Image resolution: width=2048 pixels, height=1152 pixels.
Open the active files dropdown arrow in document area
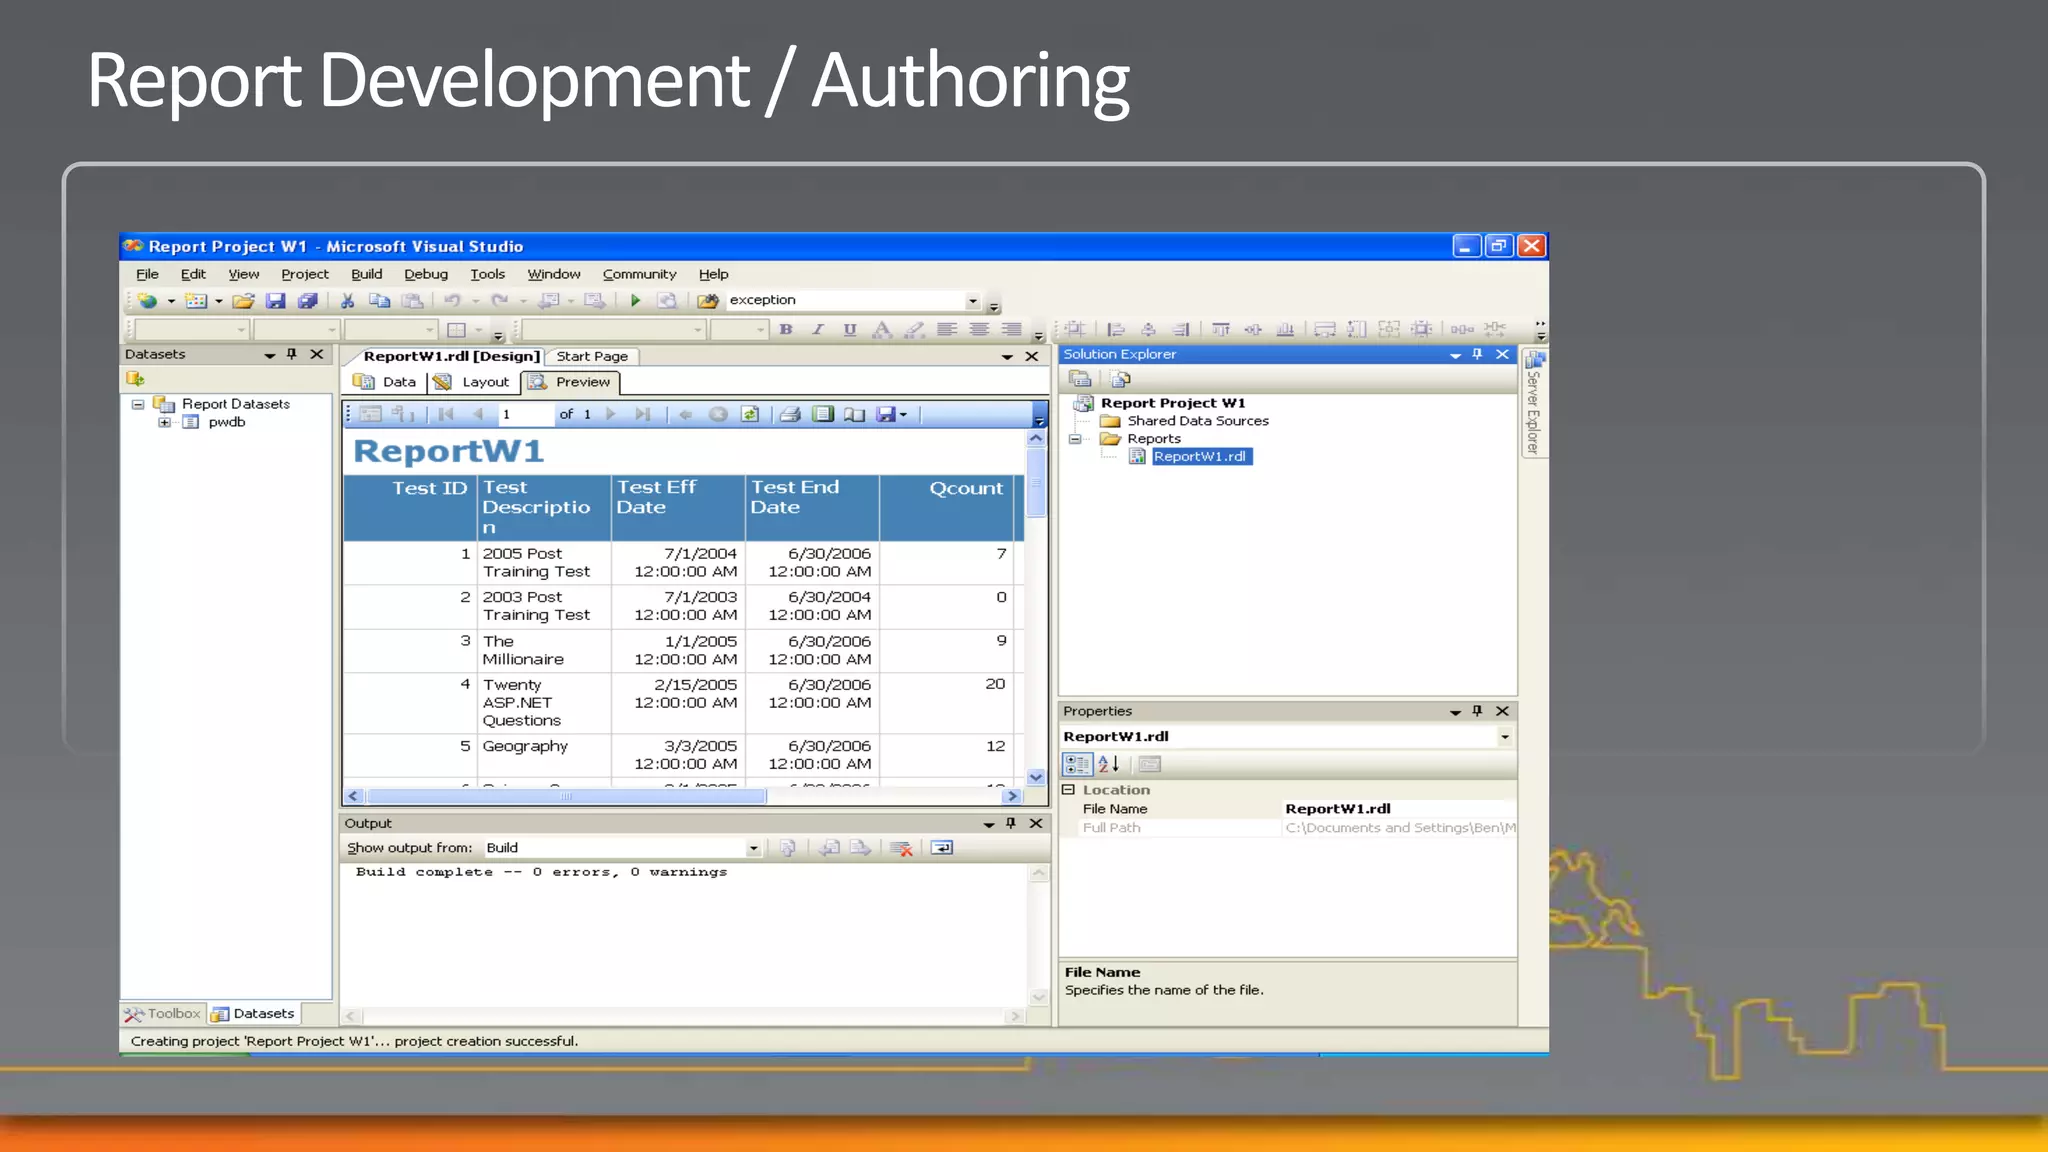pyautogui.click(x=1007, y=357)
